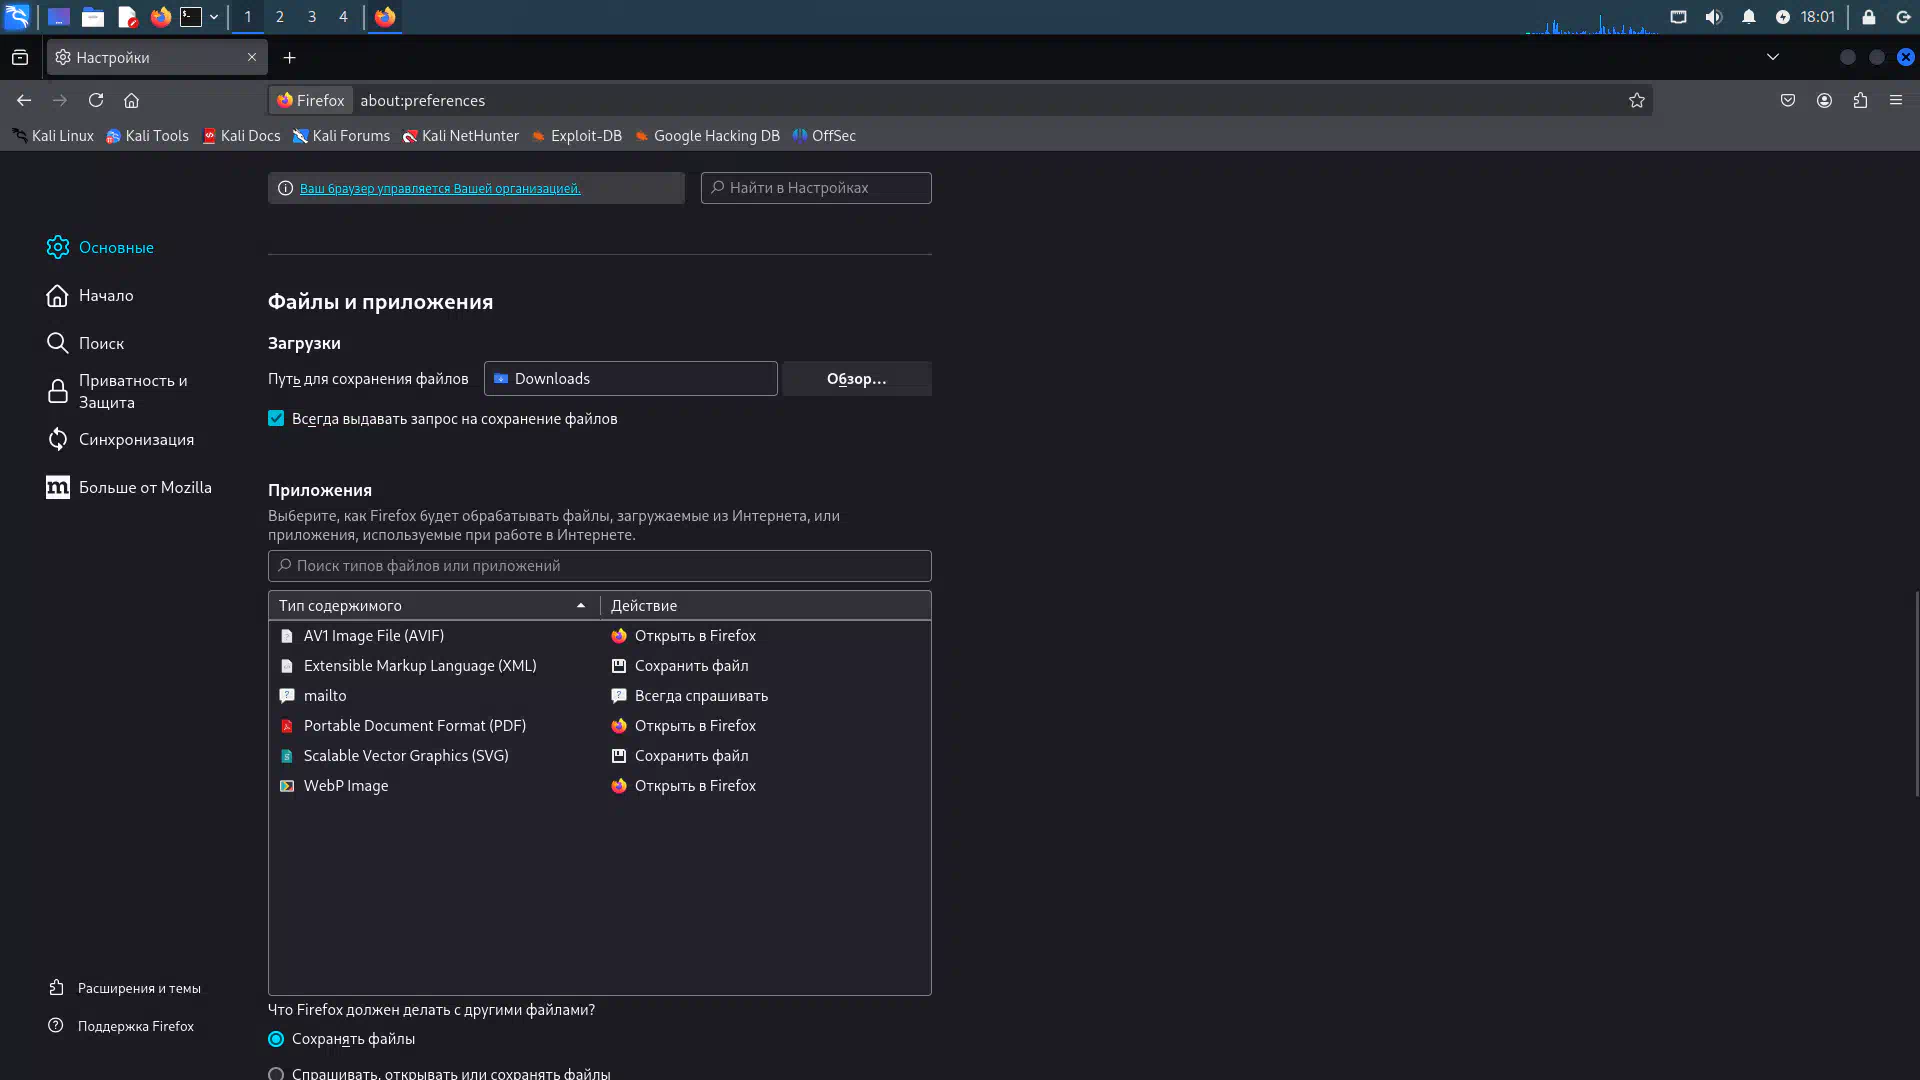Open the Pocket save icon

coord(1788,100)
